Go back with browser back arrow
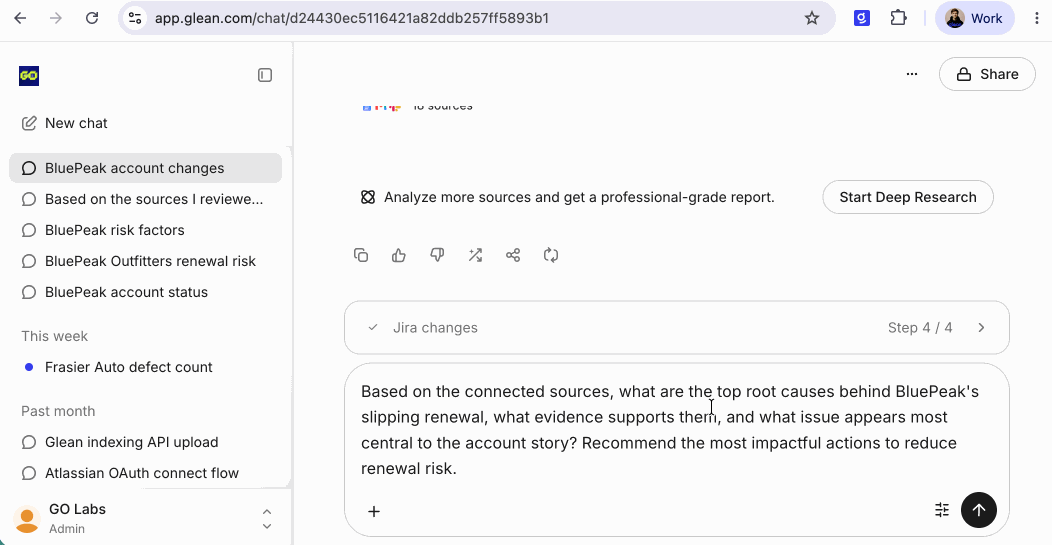Screen dimensions: 1052x545 tap(20, 18)
